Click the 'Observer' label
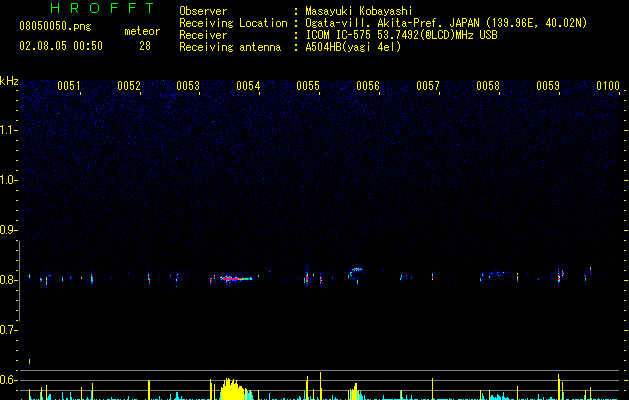629x400 pixels. pos(203,11)
